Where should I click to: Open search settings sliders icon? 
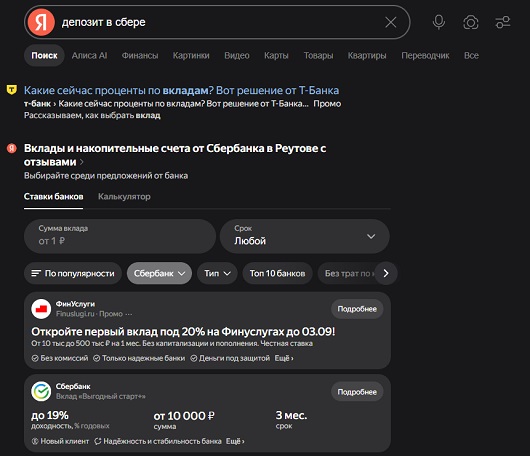pyautogui.click(x=503, y=22)
